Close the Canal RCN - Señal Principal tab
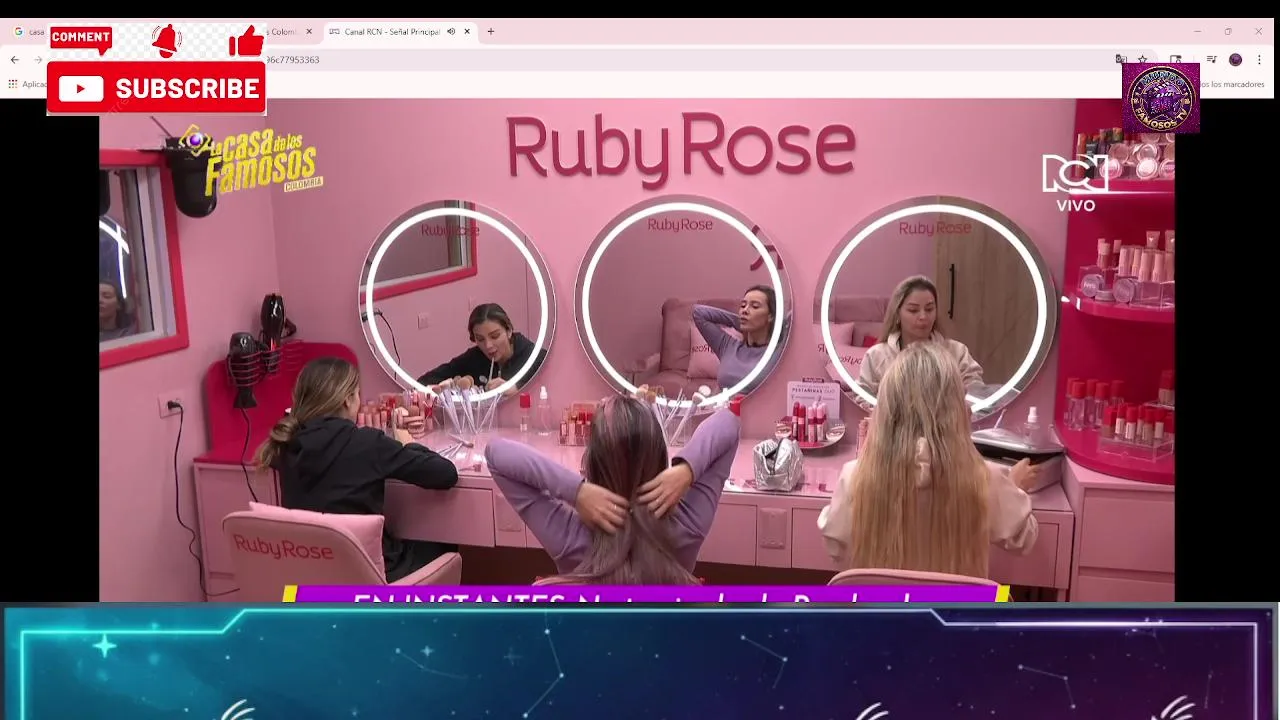This screenshot has width=1280, height=720. pos(467,32)
